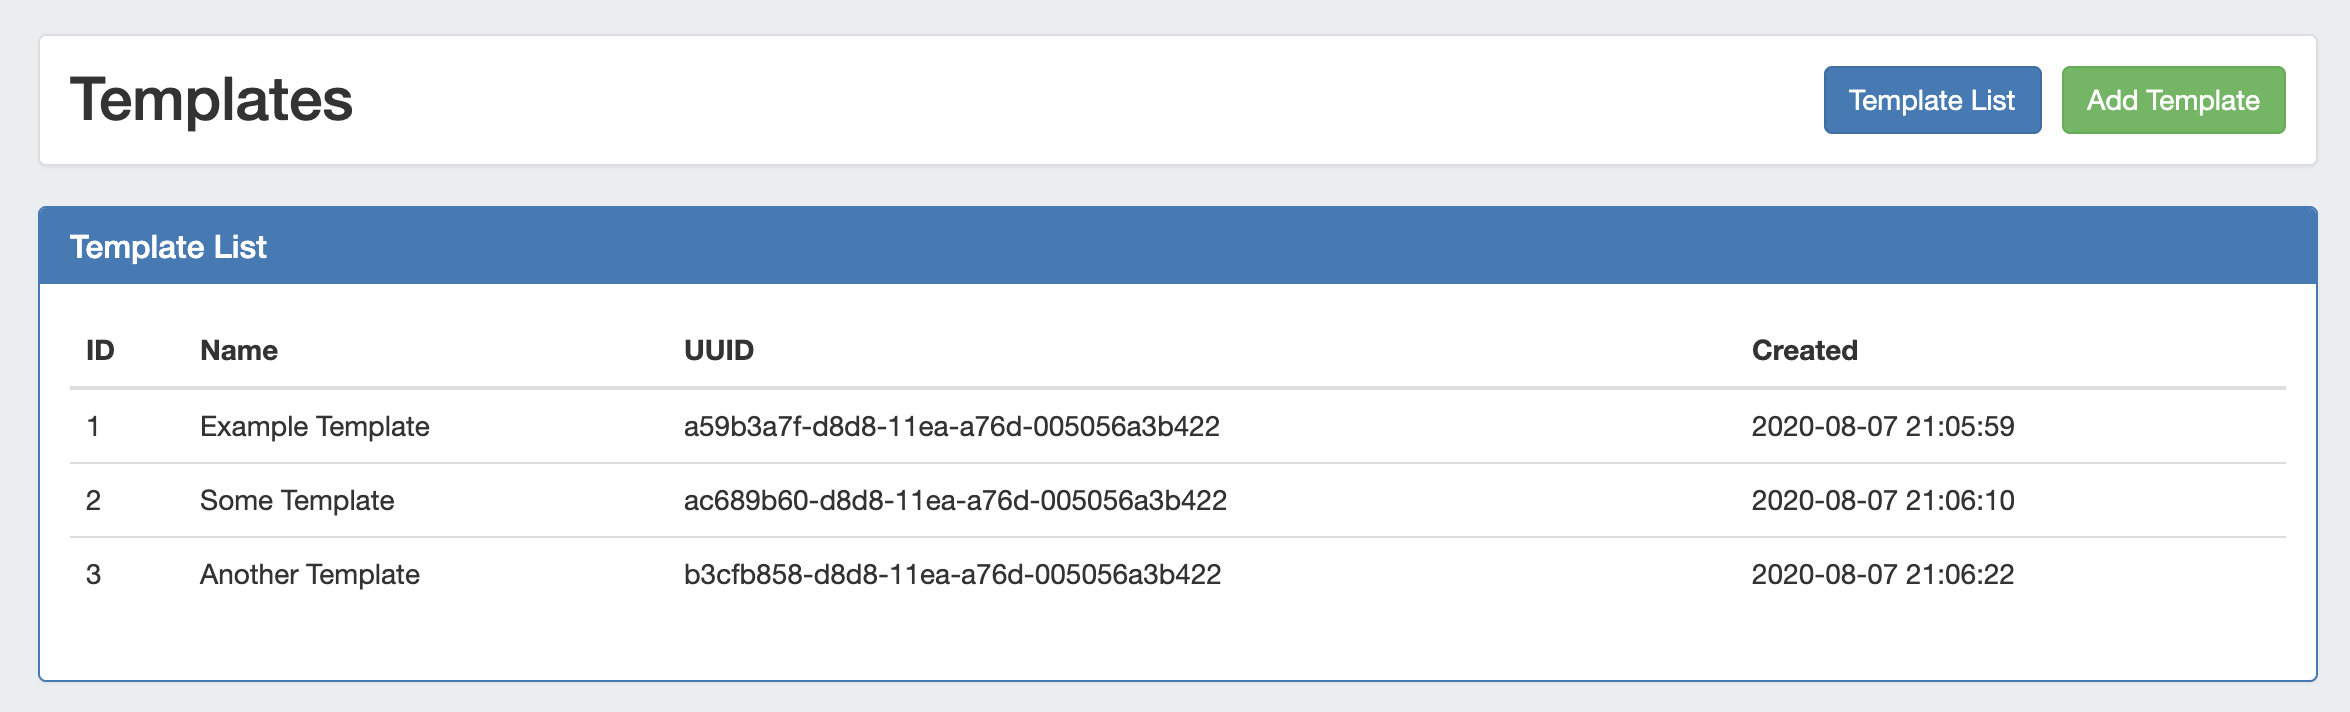Click the UUID column header
The height and width of the screenshot is (712, 2350).
click(x=718, y=350)
